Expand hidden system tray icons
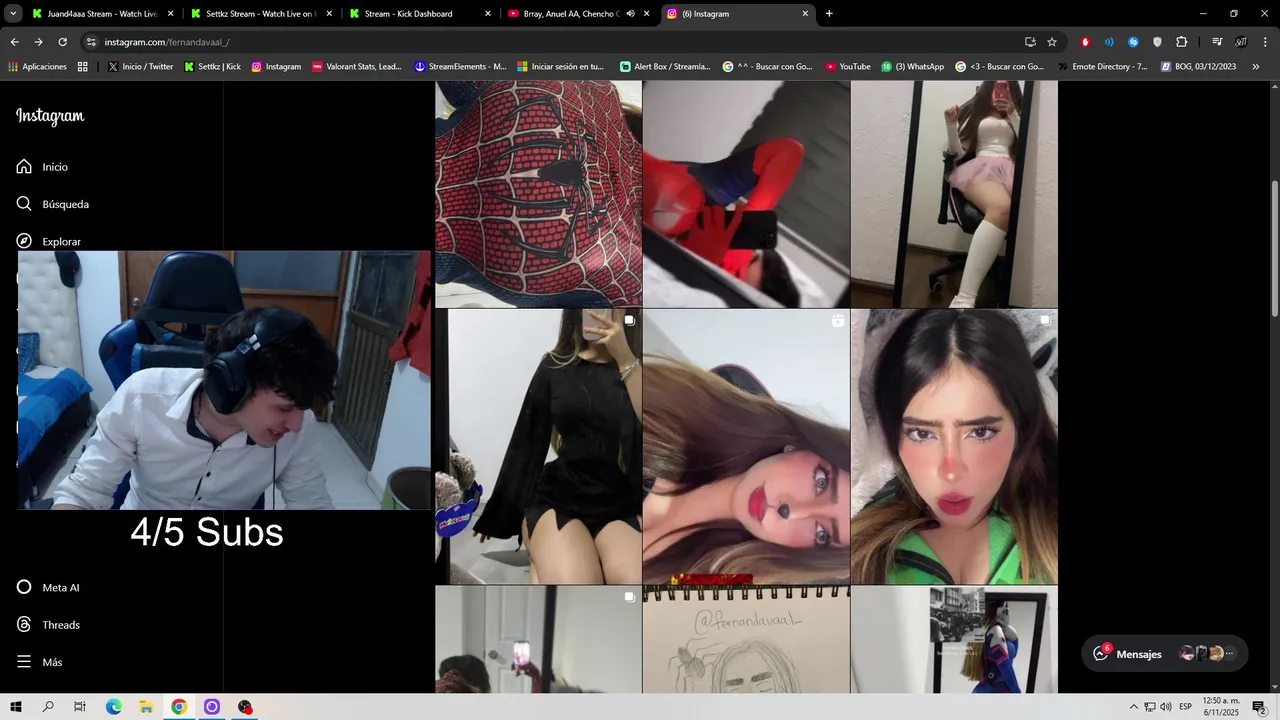Viewport: 1280px width, 720px height. 1134,707
